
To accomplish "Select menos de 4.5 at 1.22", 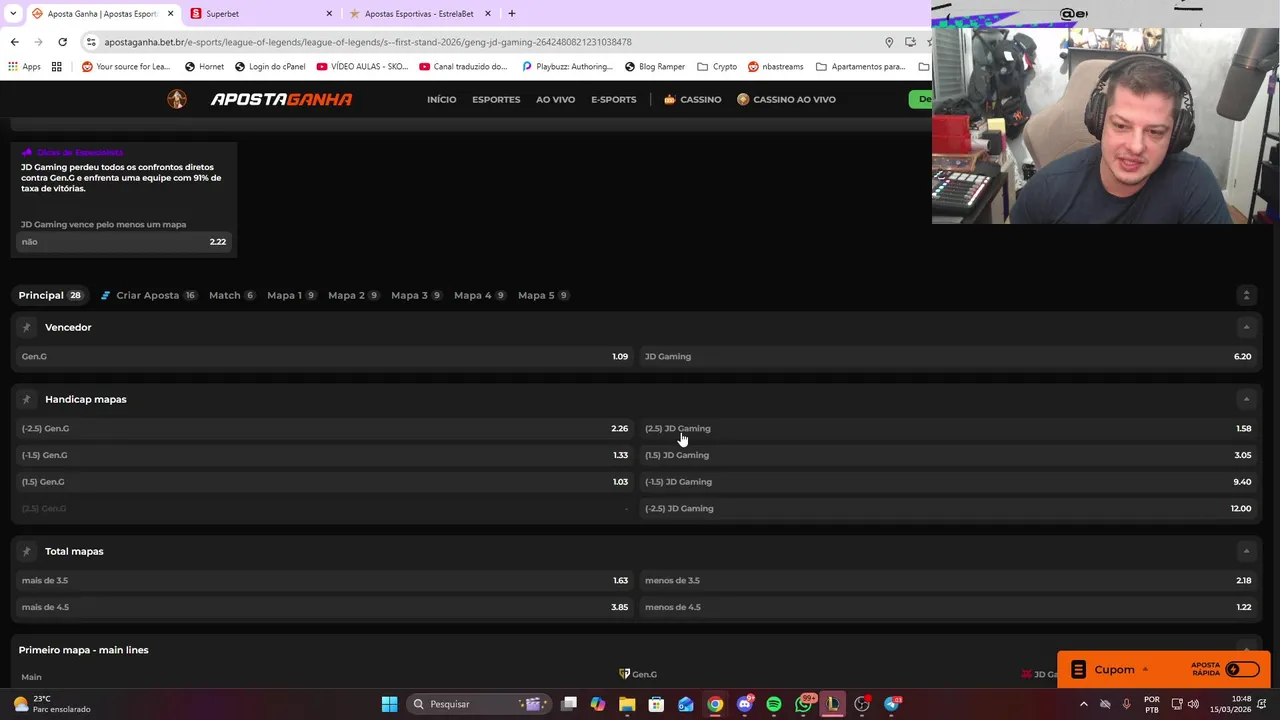I will click(x=948, y=607).
